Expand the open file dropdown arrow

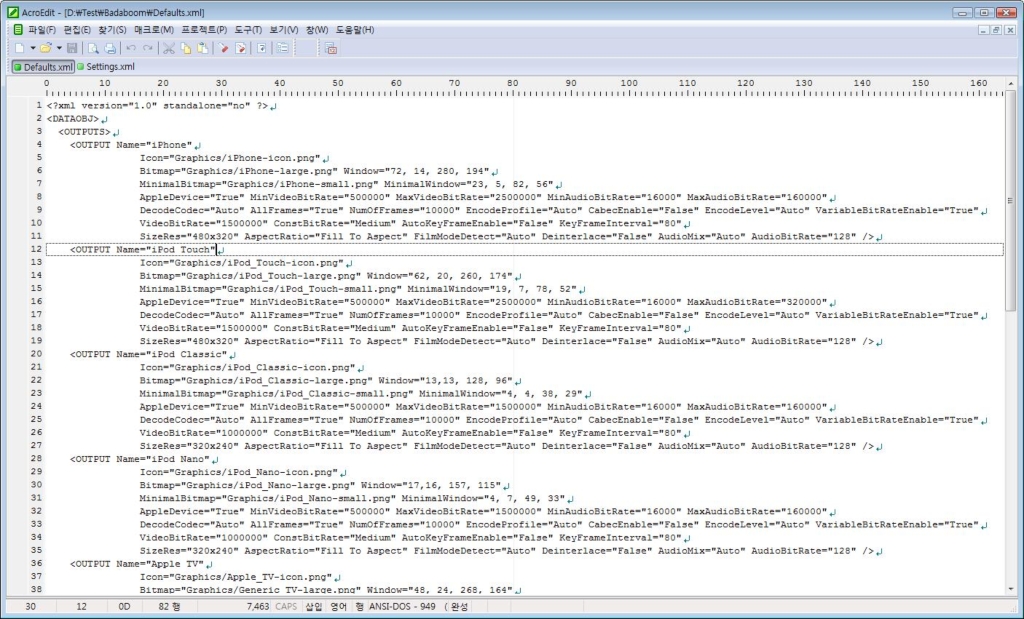point(59,48)
